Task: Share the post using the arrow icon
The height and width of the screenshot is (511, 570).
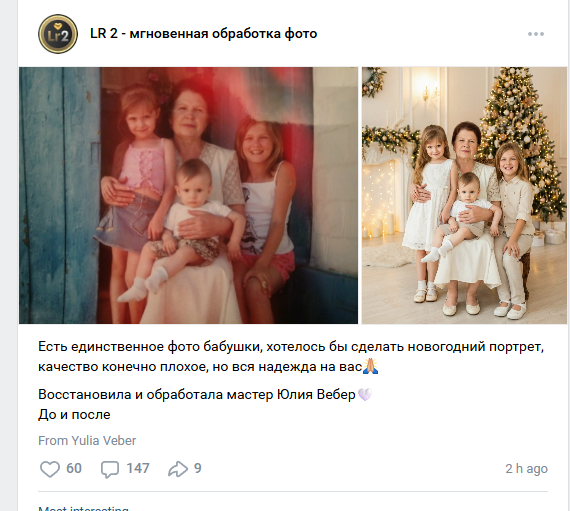Action: click(178, 469)
